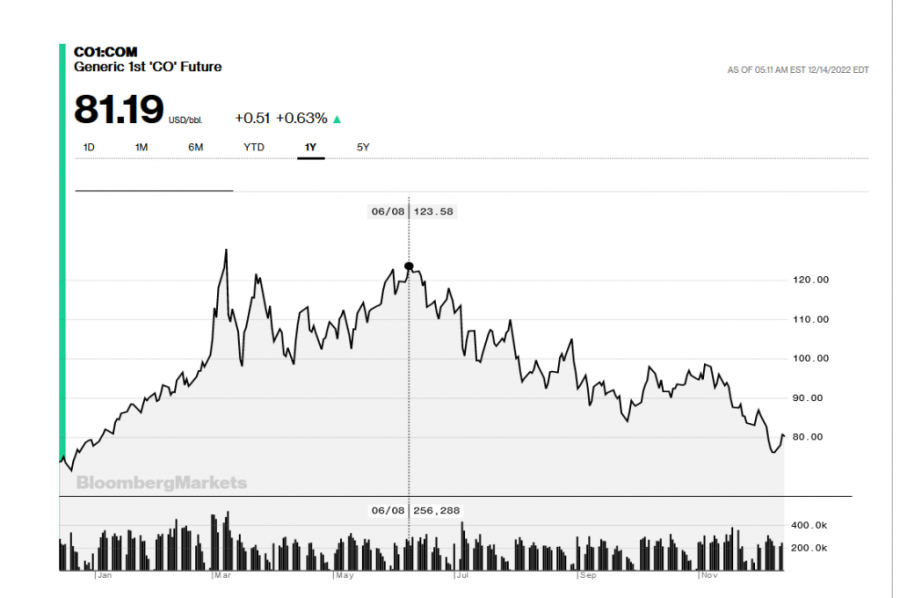Click the Generic 1st 'CO' Future title
The height and width of the screenshot is (598, 900).
pyautogui.click(x=148, y=67)
